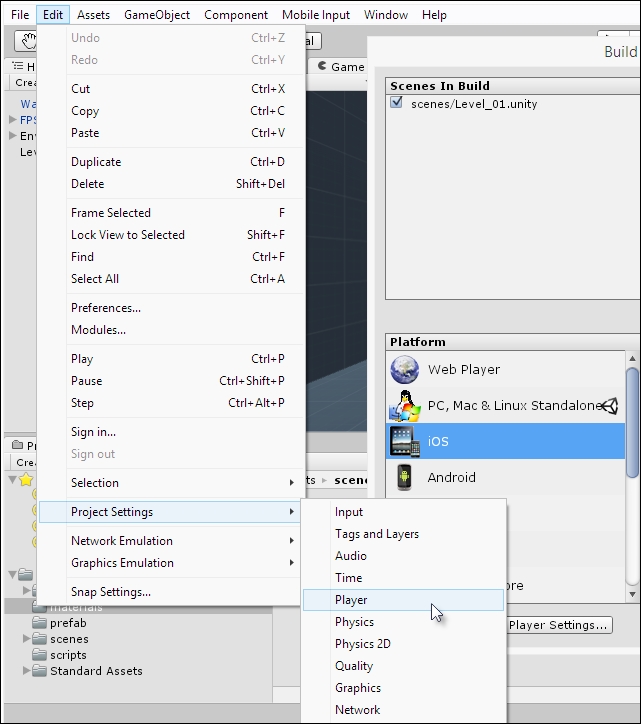Uncheck scenes/Level_01.unity in Scenes In Build

pyautogui.click(x=396, y=103)
